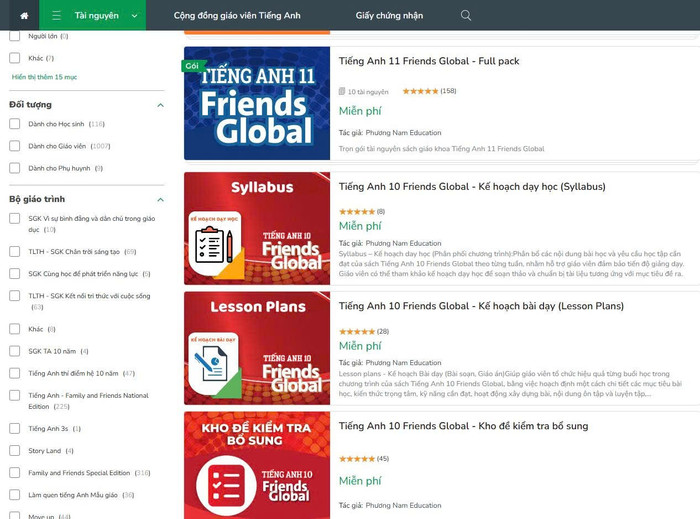The width and height of the screenshot is (700, 519).
Task: Enable the Dành cho Giáo viên filter
Action: point(15,146)
